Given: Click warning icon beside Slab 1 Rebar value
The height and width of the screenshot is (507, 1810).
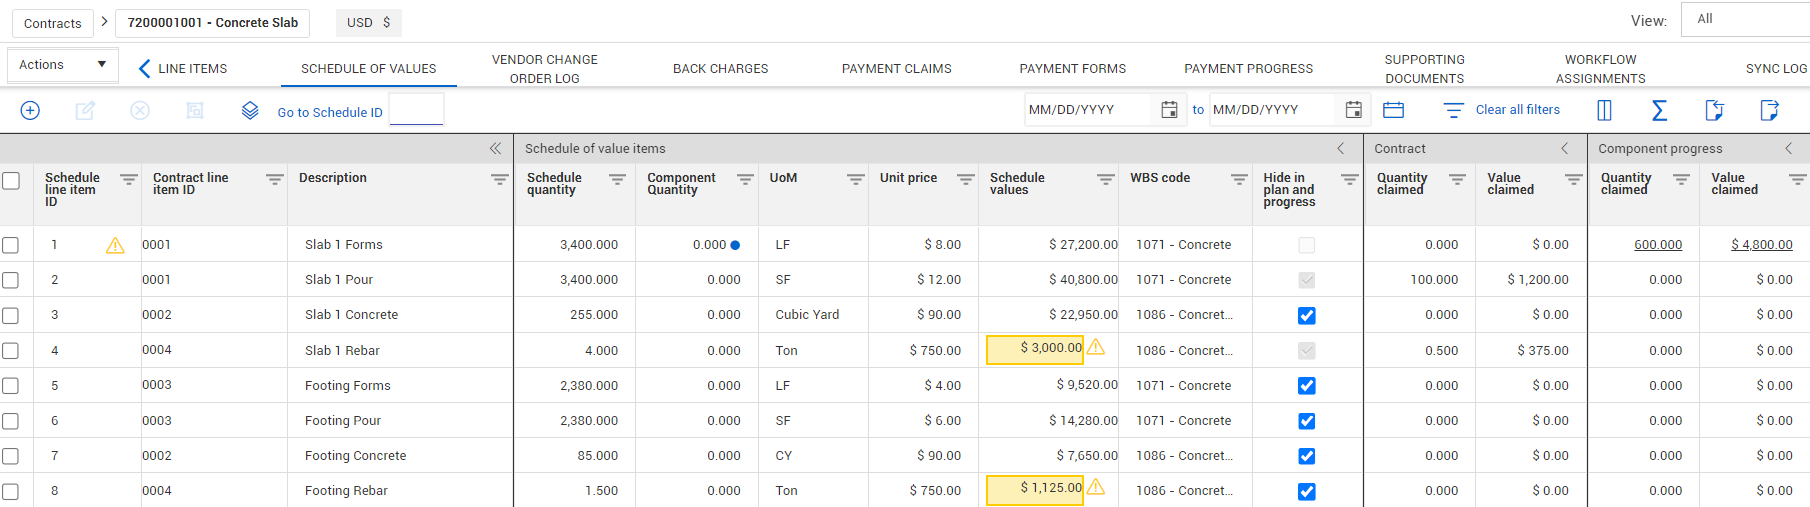Looking at the screenshot, I should pyautogui.click(x=1096, y=347).
